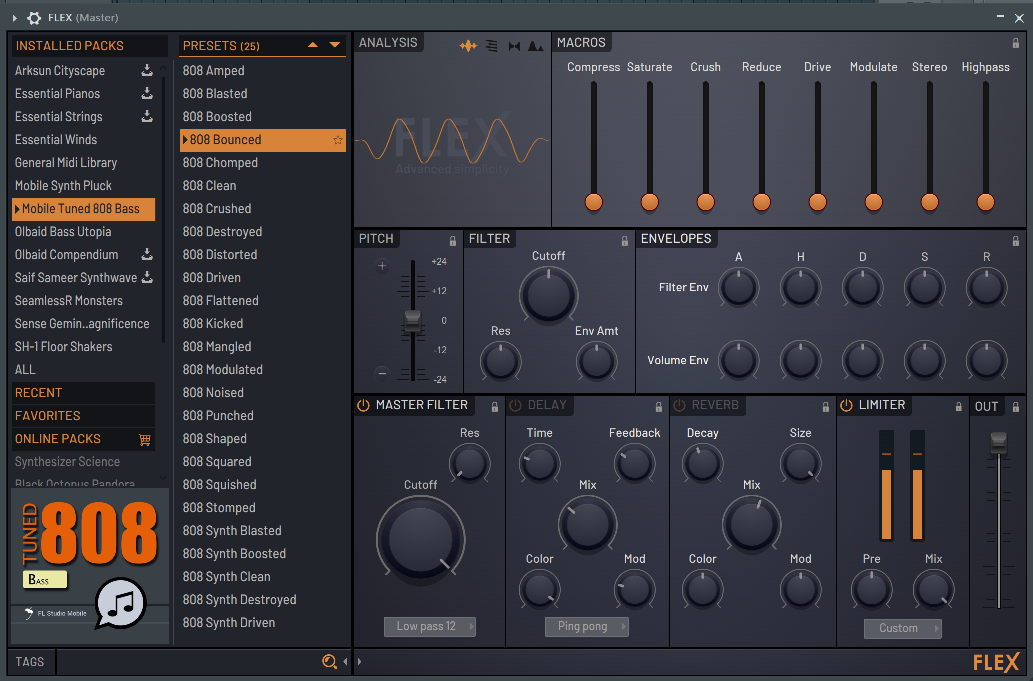The image size is (1033, 681).
Task: Open the preset search magnifier
Action: tap(330, 662)
